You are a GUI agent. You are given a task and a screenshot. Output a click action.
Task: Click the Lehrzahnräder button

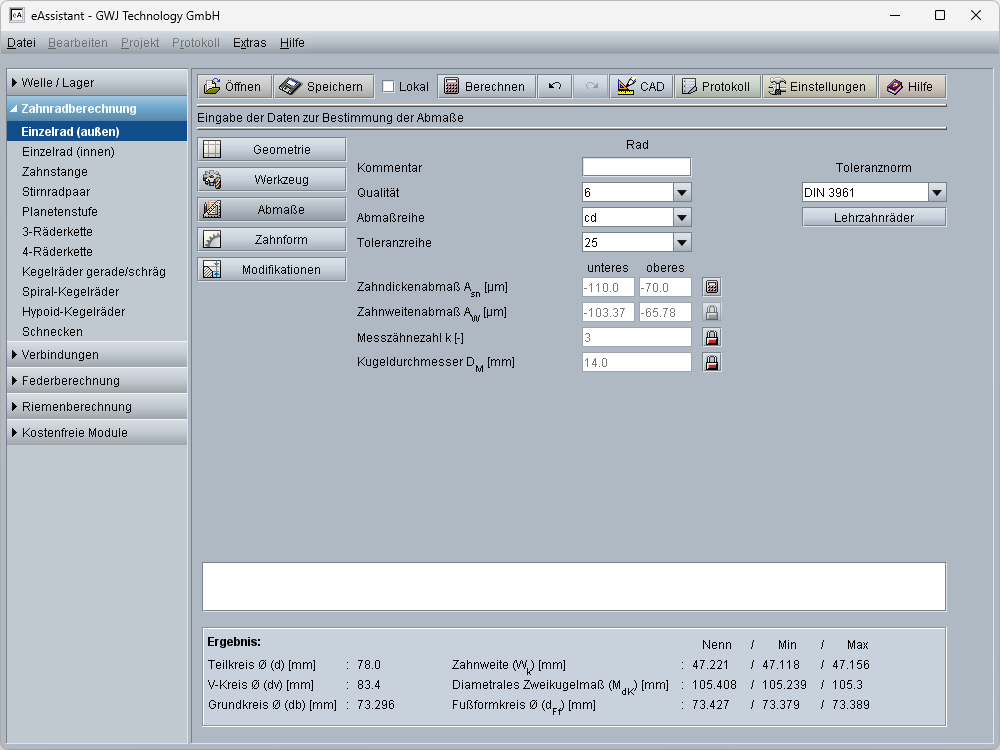coord(874,217)
